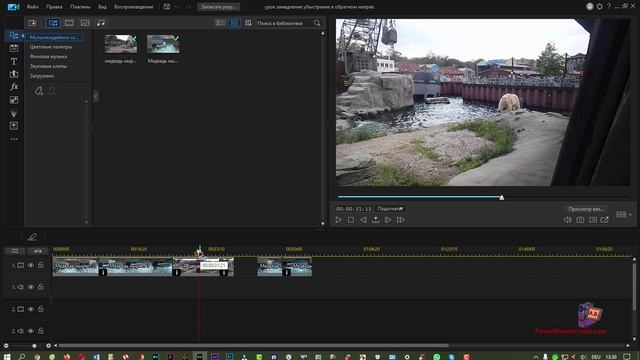Open the Файл menu
Image resolution: width=640 pixels, height=360 pixels.
[32, 7]
